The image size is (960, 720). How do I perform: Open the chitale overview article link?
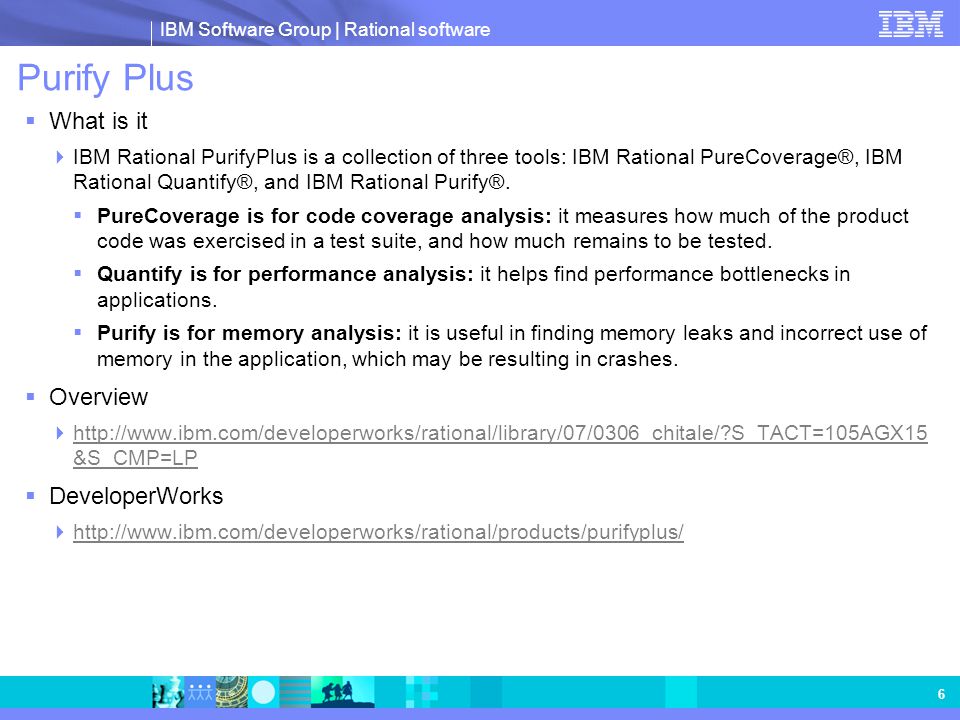coord(500,445)
